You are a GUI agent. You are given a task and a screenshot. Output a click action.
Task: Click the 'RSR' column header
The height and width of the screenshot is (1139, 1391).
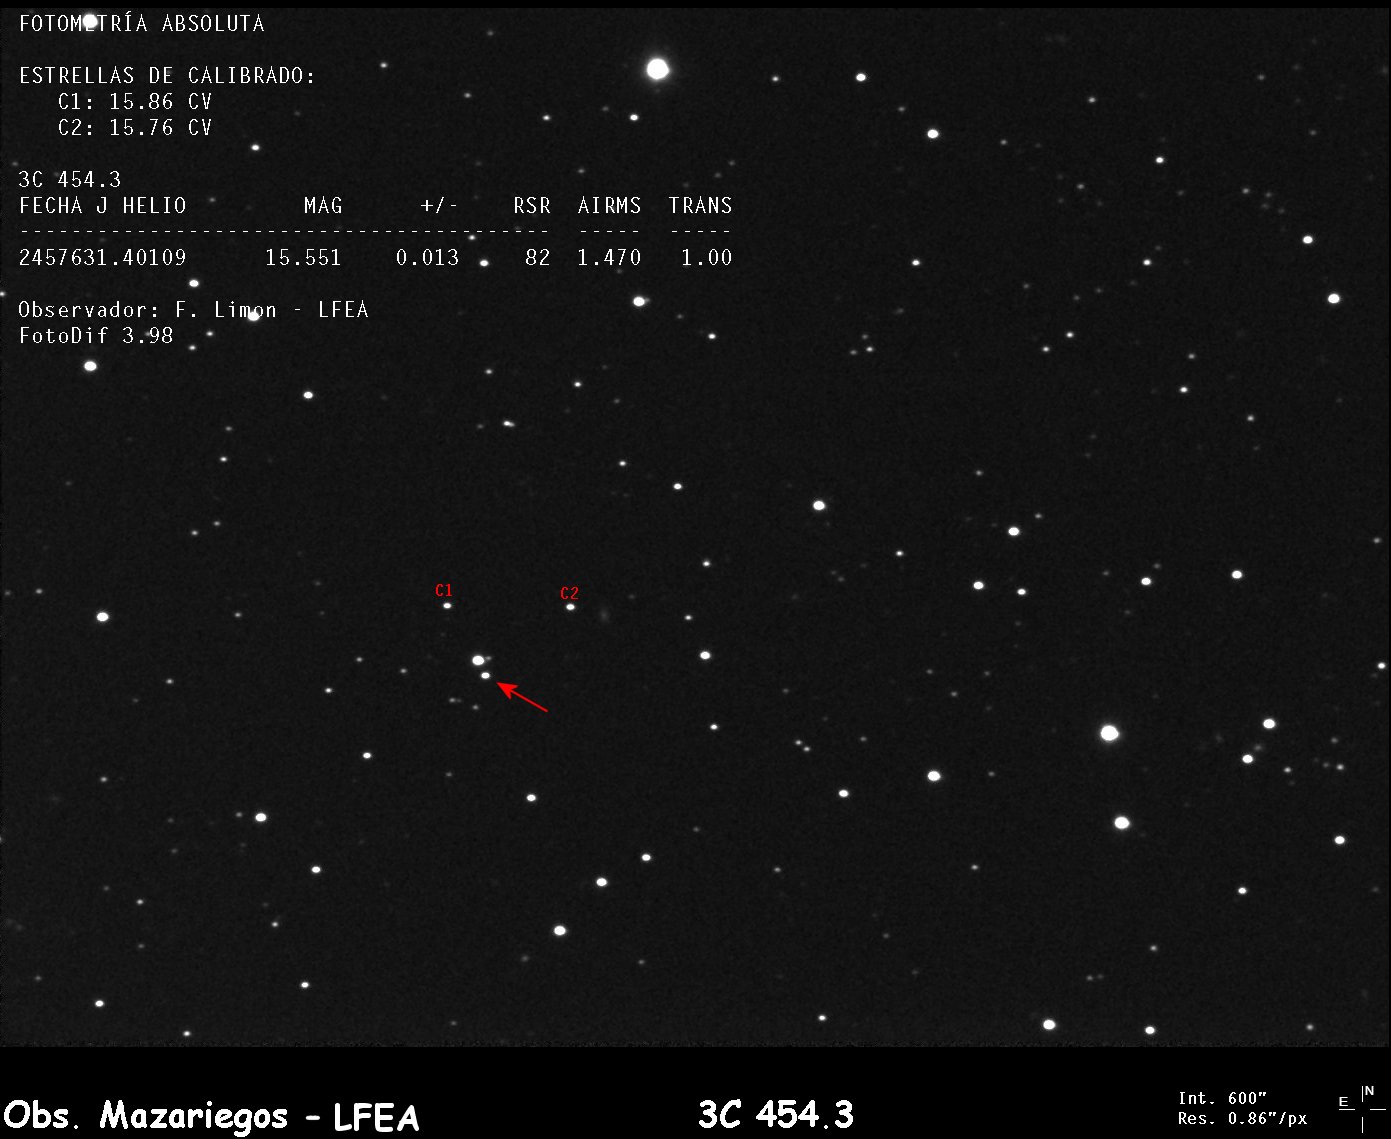532,206
